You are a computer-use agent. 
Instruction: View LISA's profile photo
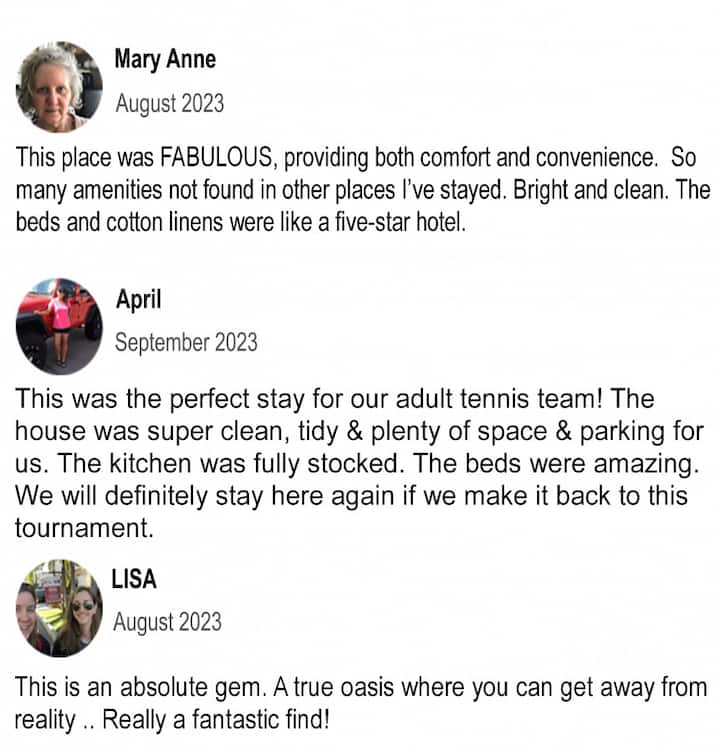[59, 607]
